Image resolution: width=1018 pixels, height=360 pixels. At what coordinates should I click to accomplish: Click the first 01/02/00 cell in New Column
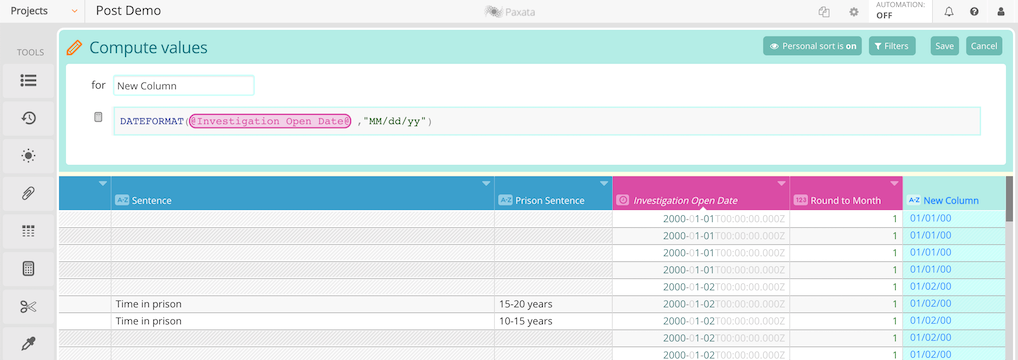pos(954,287)
